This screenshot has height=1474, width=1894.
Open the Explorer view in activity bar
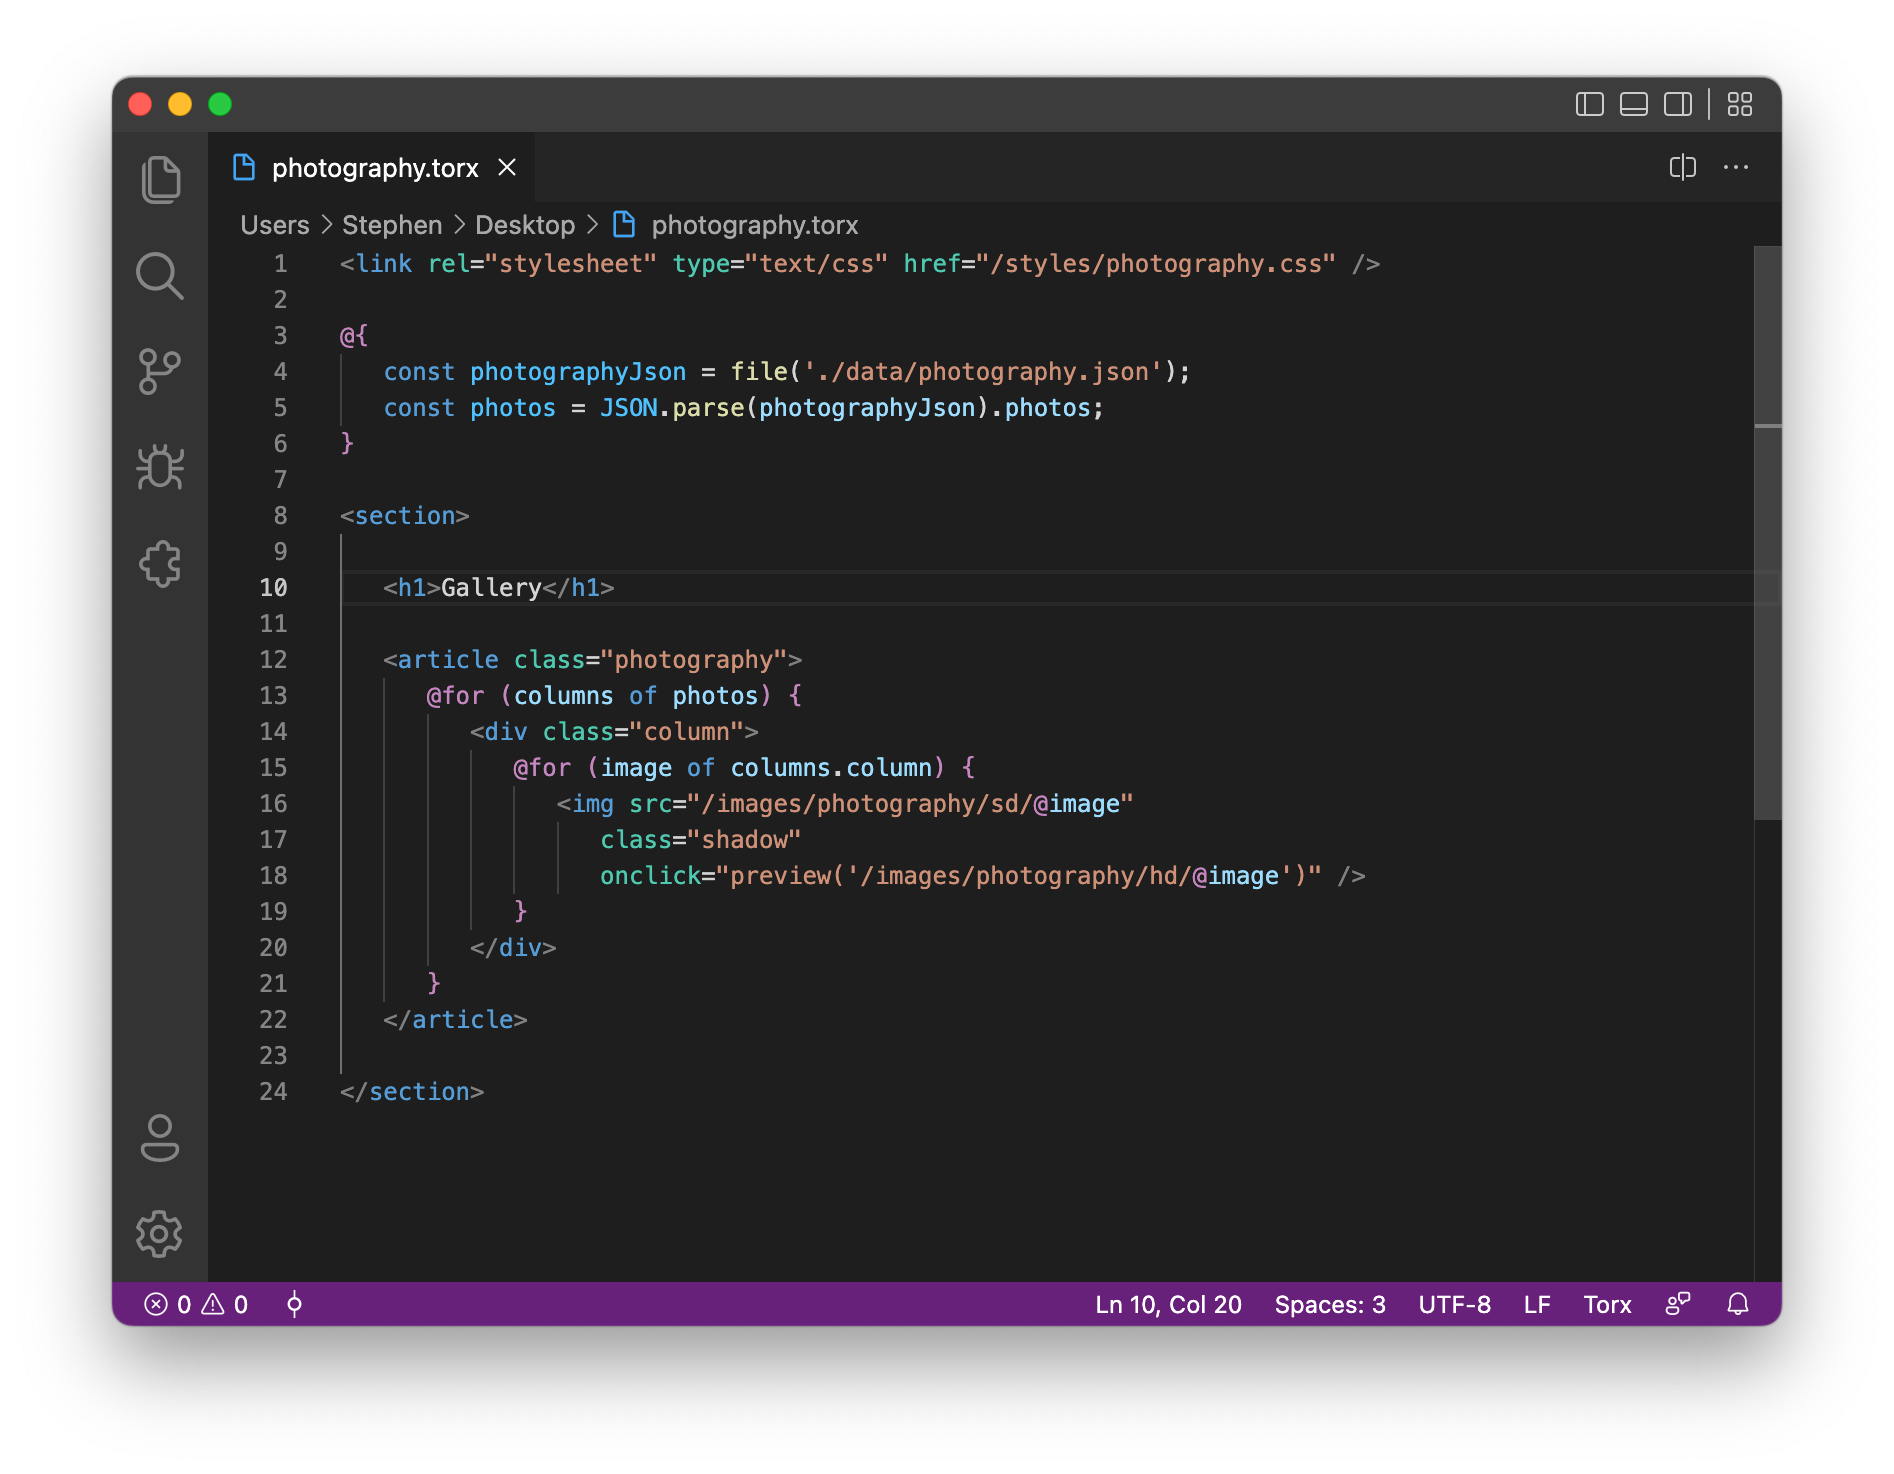coord(160,180)
